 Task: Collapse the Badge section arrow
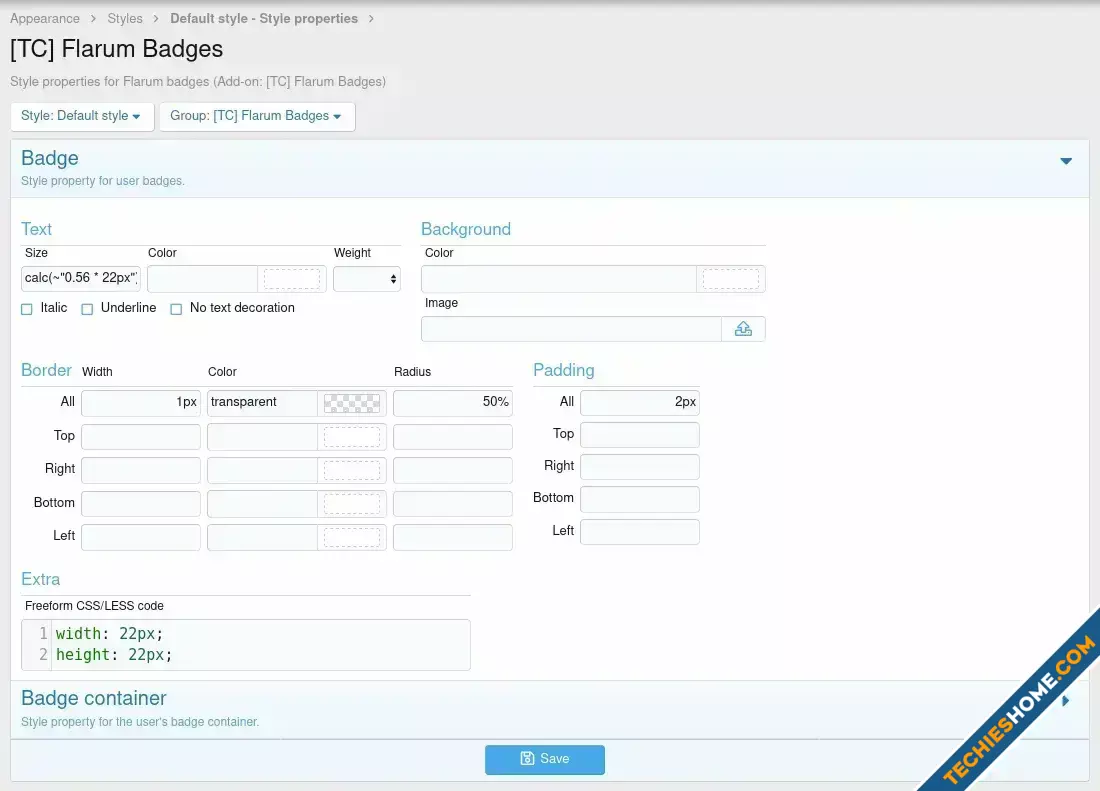click(x=1066, y=161)
